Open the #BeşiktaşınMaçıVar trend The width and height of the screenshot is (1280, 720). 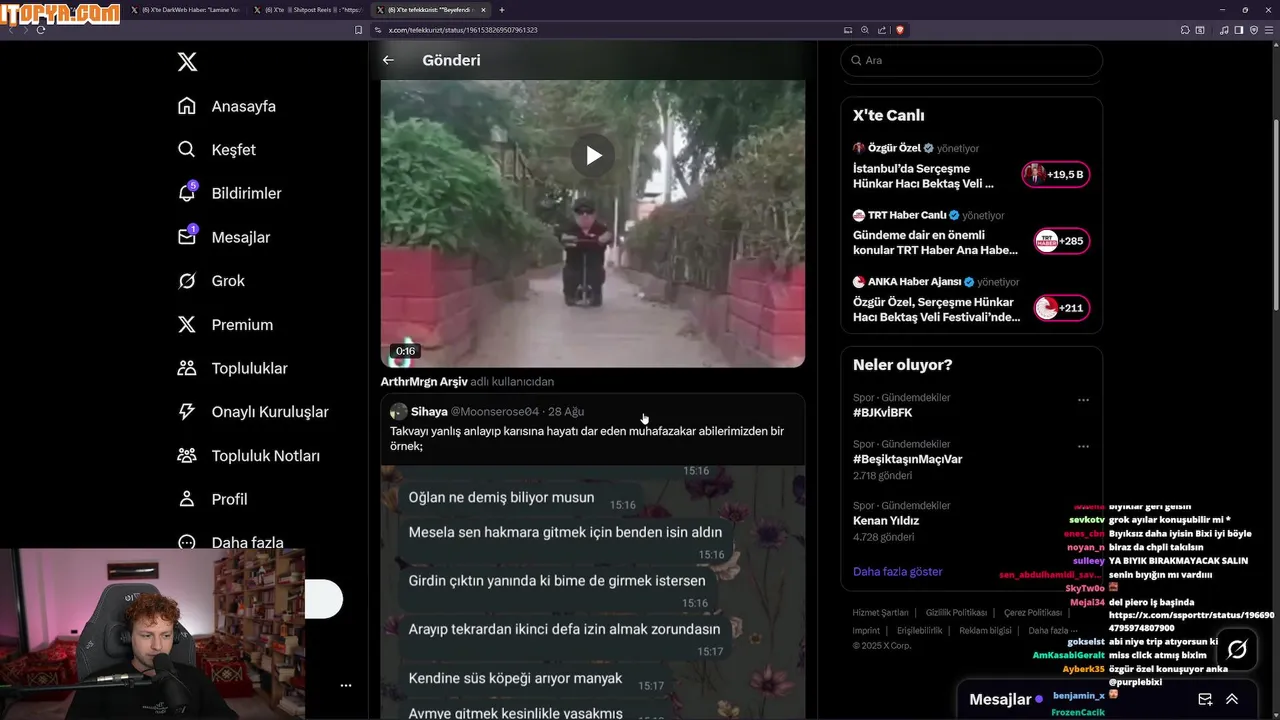[x=907, y=459]
